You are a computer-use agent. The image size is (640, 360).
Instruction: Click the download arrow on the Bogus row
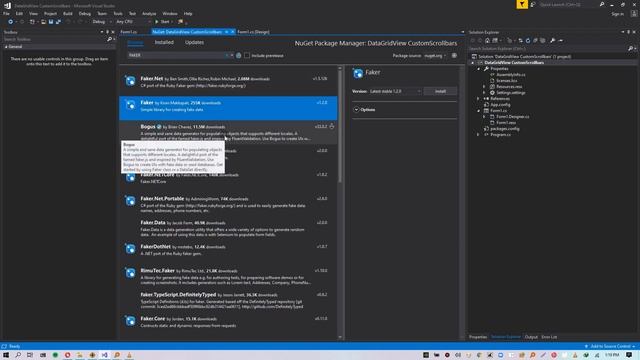point(332,127)
